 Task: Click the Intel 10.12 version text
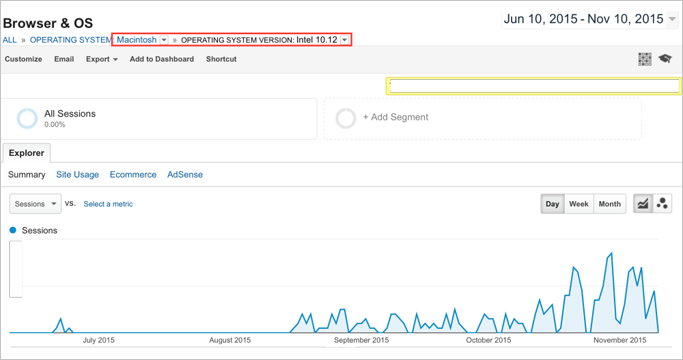coord(317,40)
